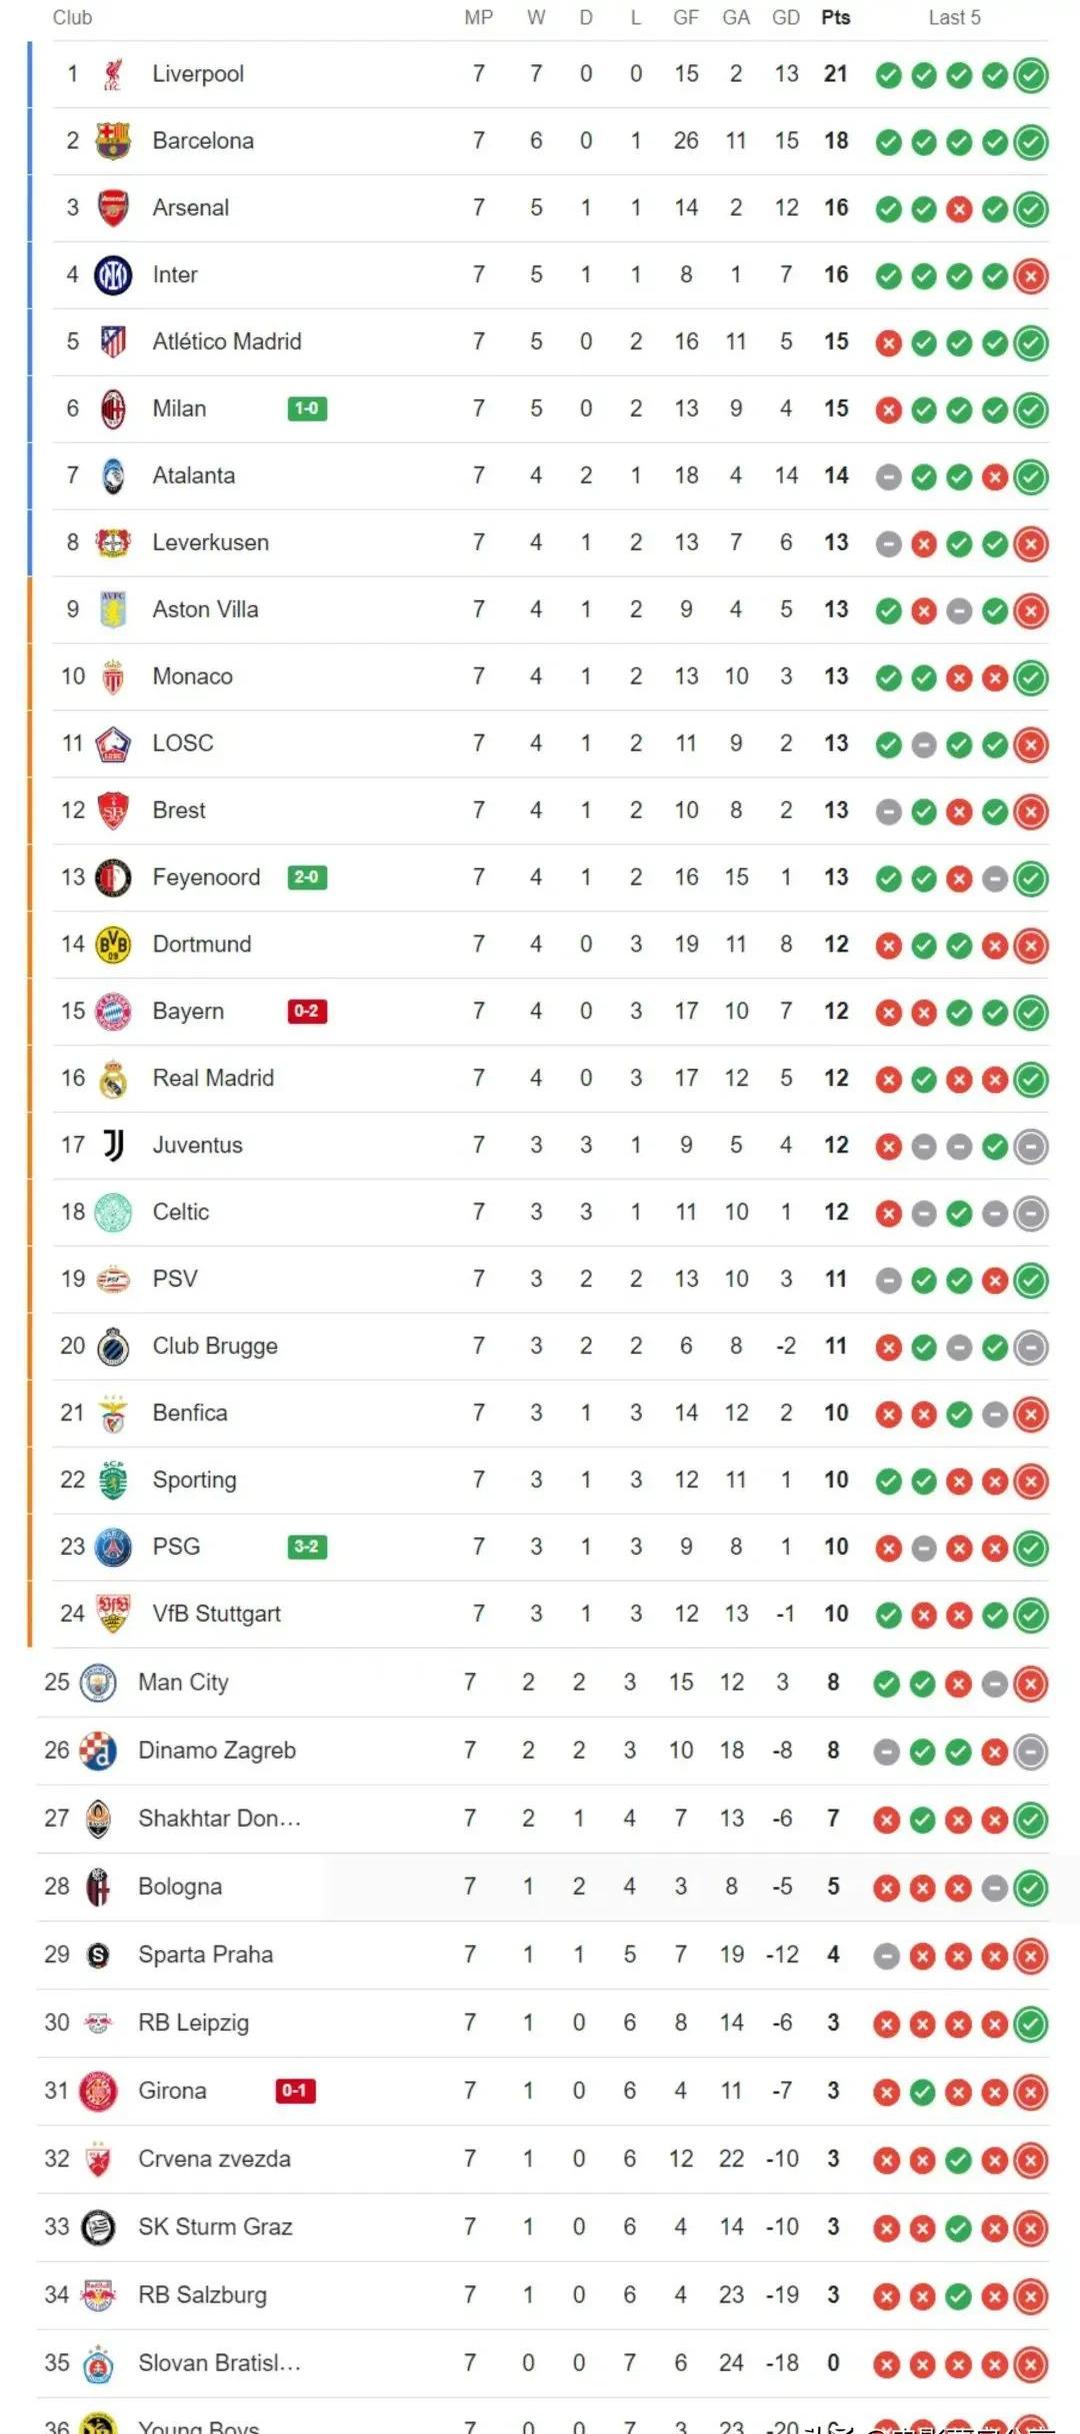Click Inter's latest loss result icon
This screenshot has height=2434, width=1080.
click(x=1031, y=276)
